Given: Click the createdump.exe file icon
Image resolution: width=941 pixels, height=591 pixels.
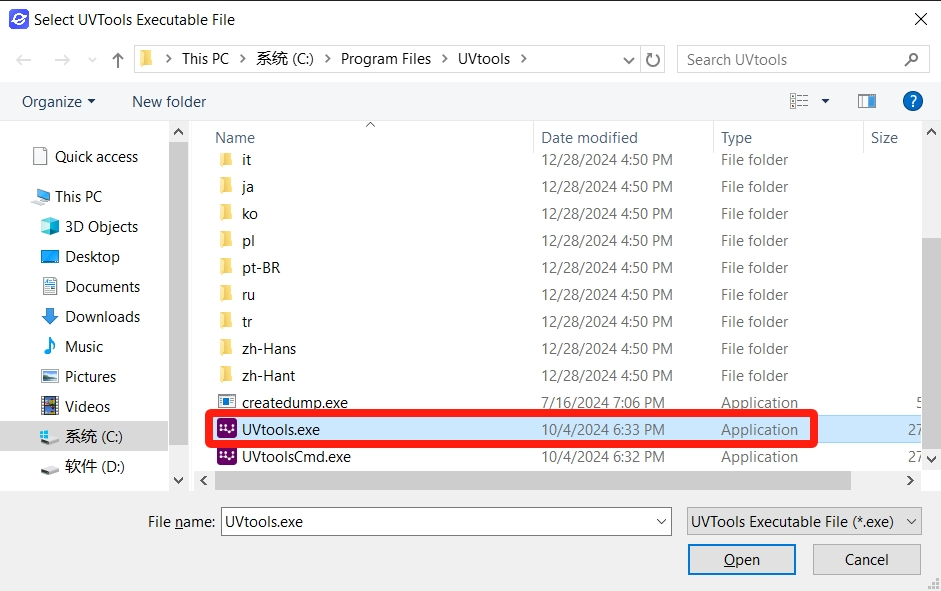Looking at the screenshot, I should [x=226, y=403].
